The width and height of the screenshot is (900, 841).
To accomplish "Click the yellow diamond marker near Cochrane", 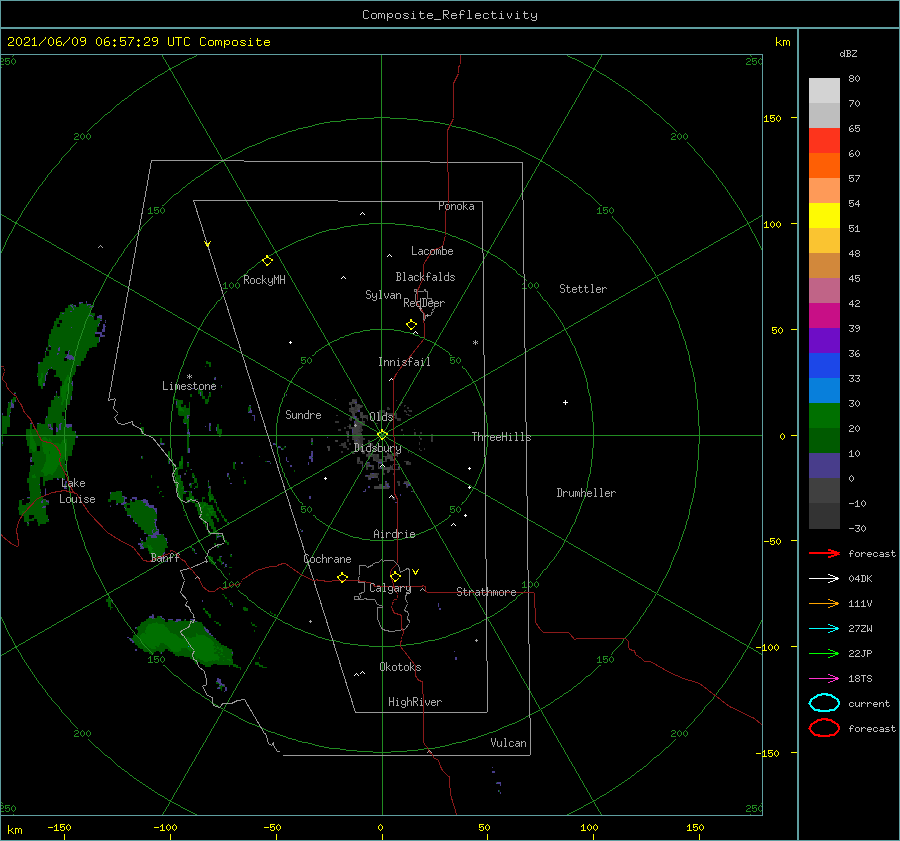I will [343, 578].
